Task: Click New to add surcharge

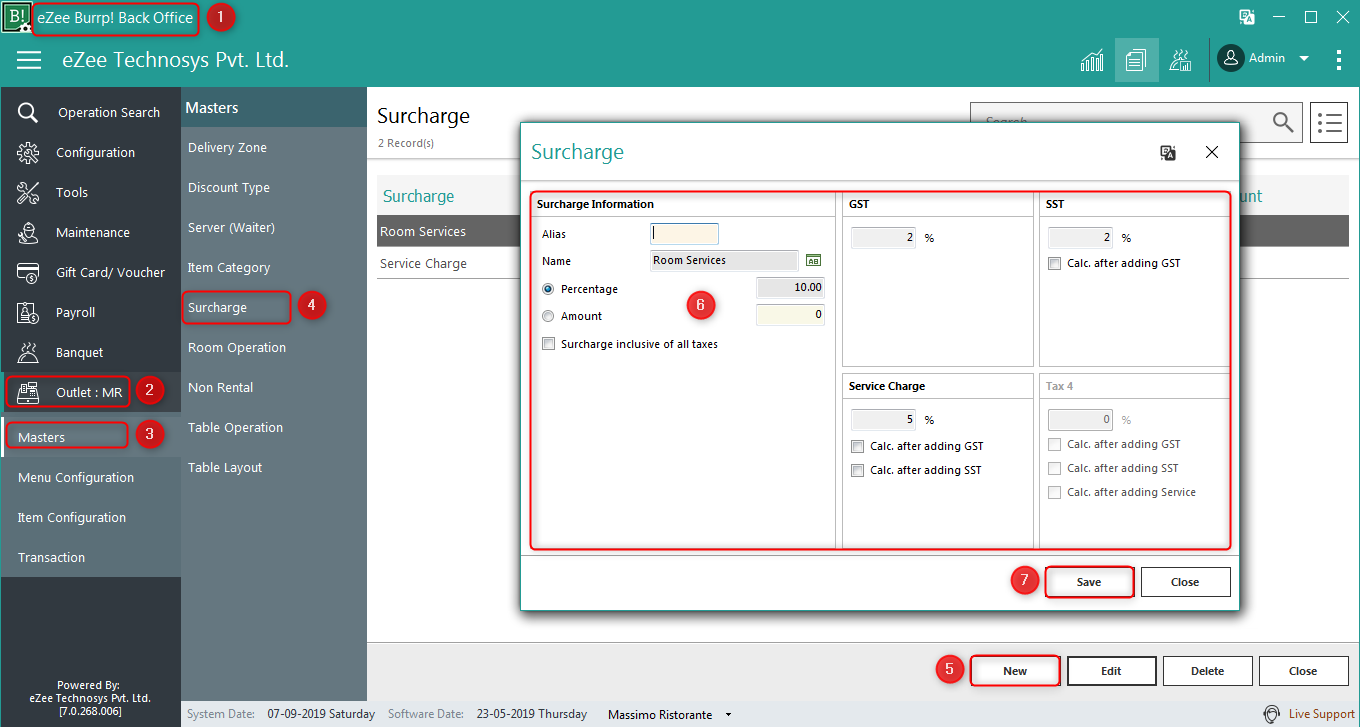Action: [x=1015, y=671]
